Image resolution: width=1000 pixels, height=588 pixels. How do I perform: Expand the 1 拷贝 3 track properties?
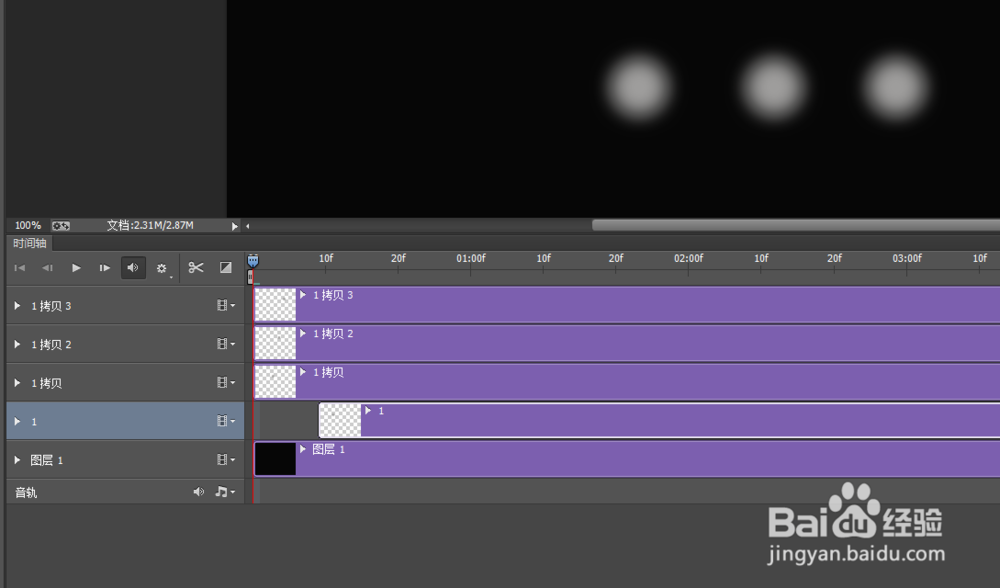(x=17, y=306)
